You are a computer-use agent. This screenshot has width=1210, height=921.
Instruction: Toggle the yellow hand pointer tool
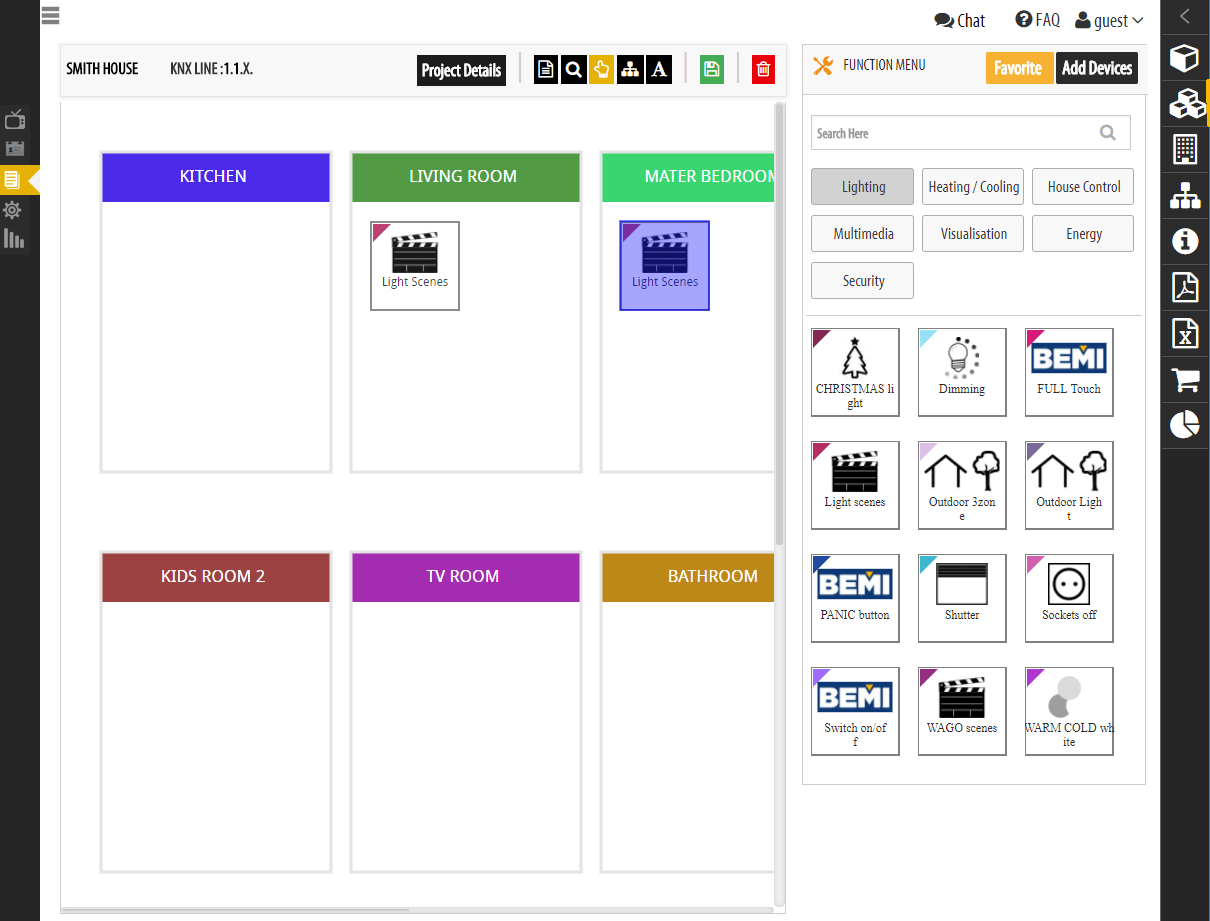[x=602, y=70]
